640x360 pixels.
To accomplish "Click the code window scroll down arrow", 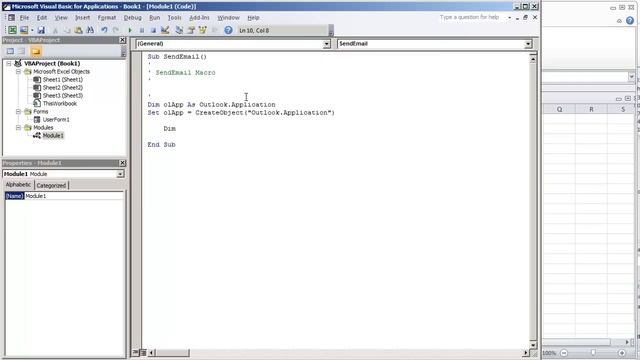I will [x=533, y=345].
